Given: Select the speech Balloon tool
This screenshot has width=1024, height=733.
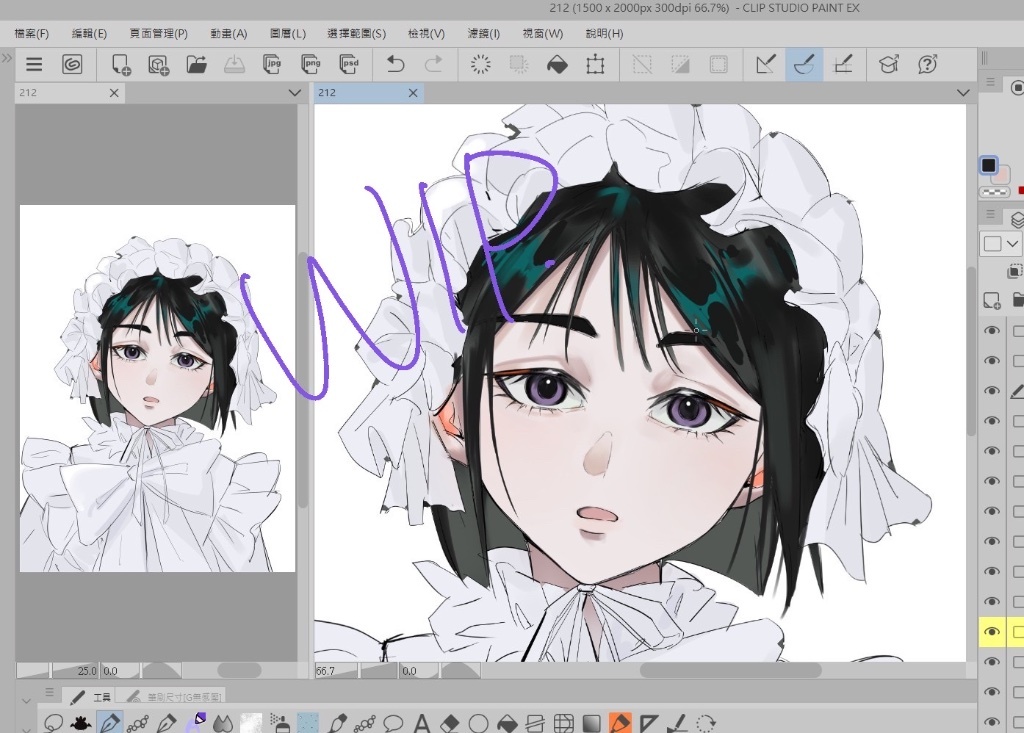Looking at the screenshot, I should click(x=393, y=723).
